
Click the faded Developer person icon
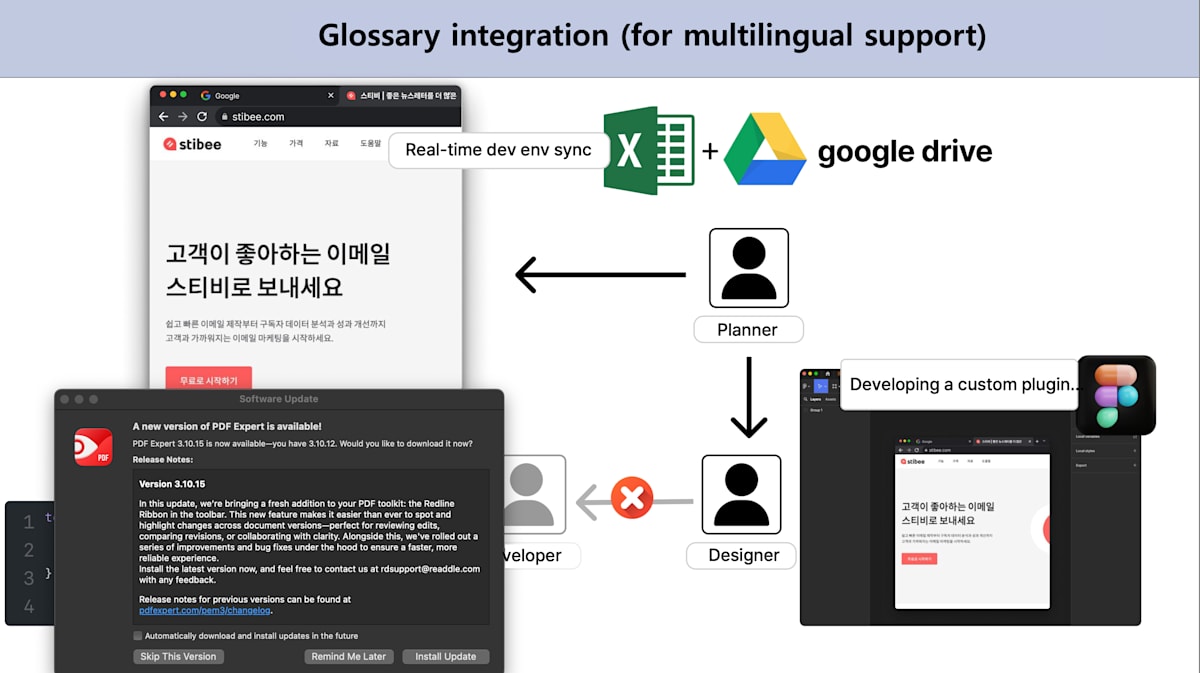pos(535,495)
